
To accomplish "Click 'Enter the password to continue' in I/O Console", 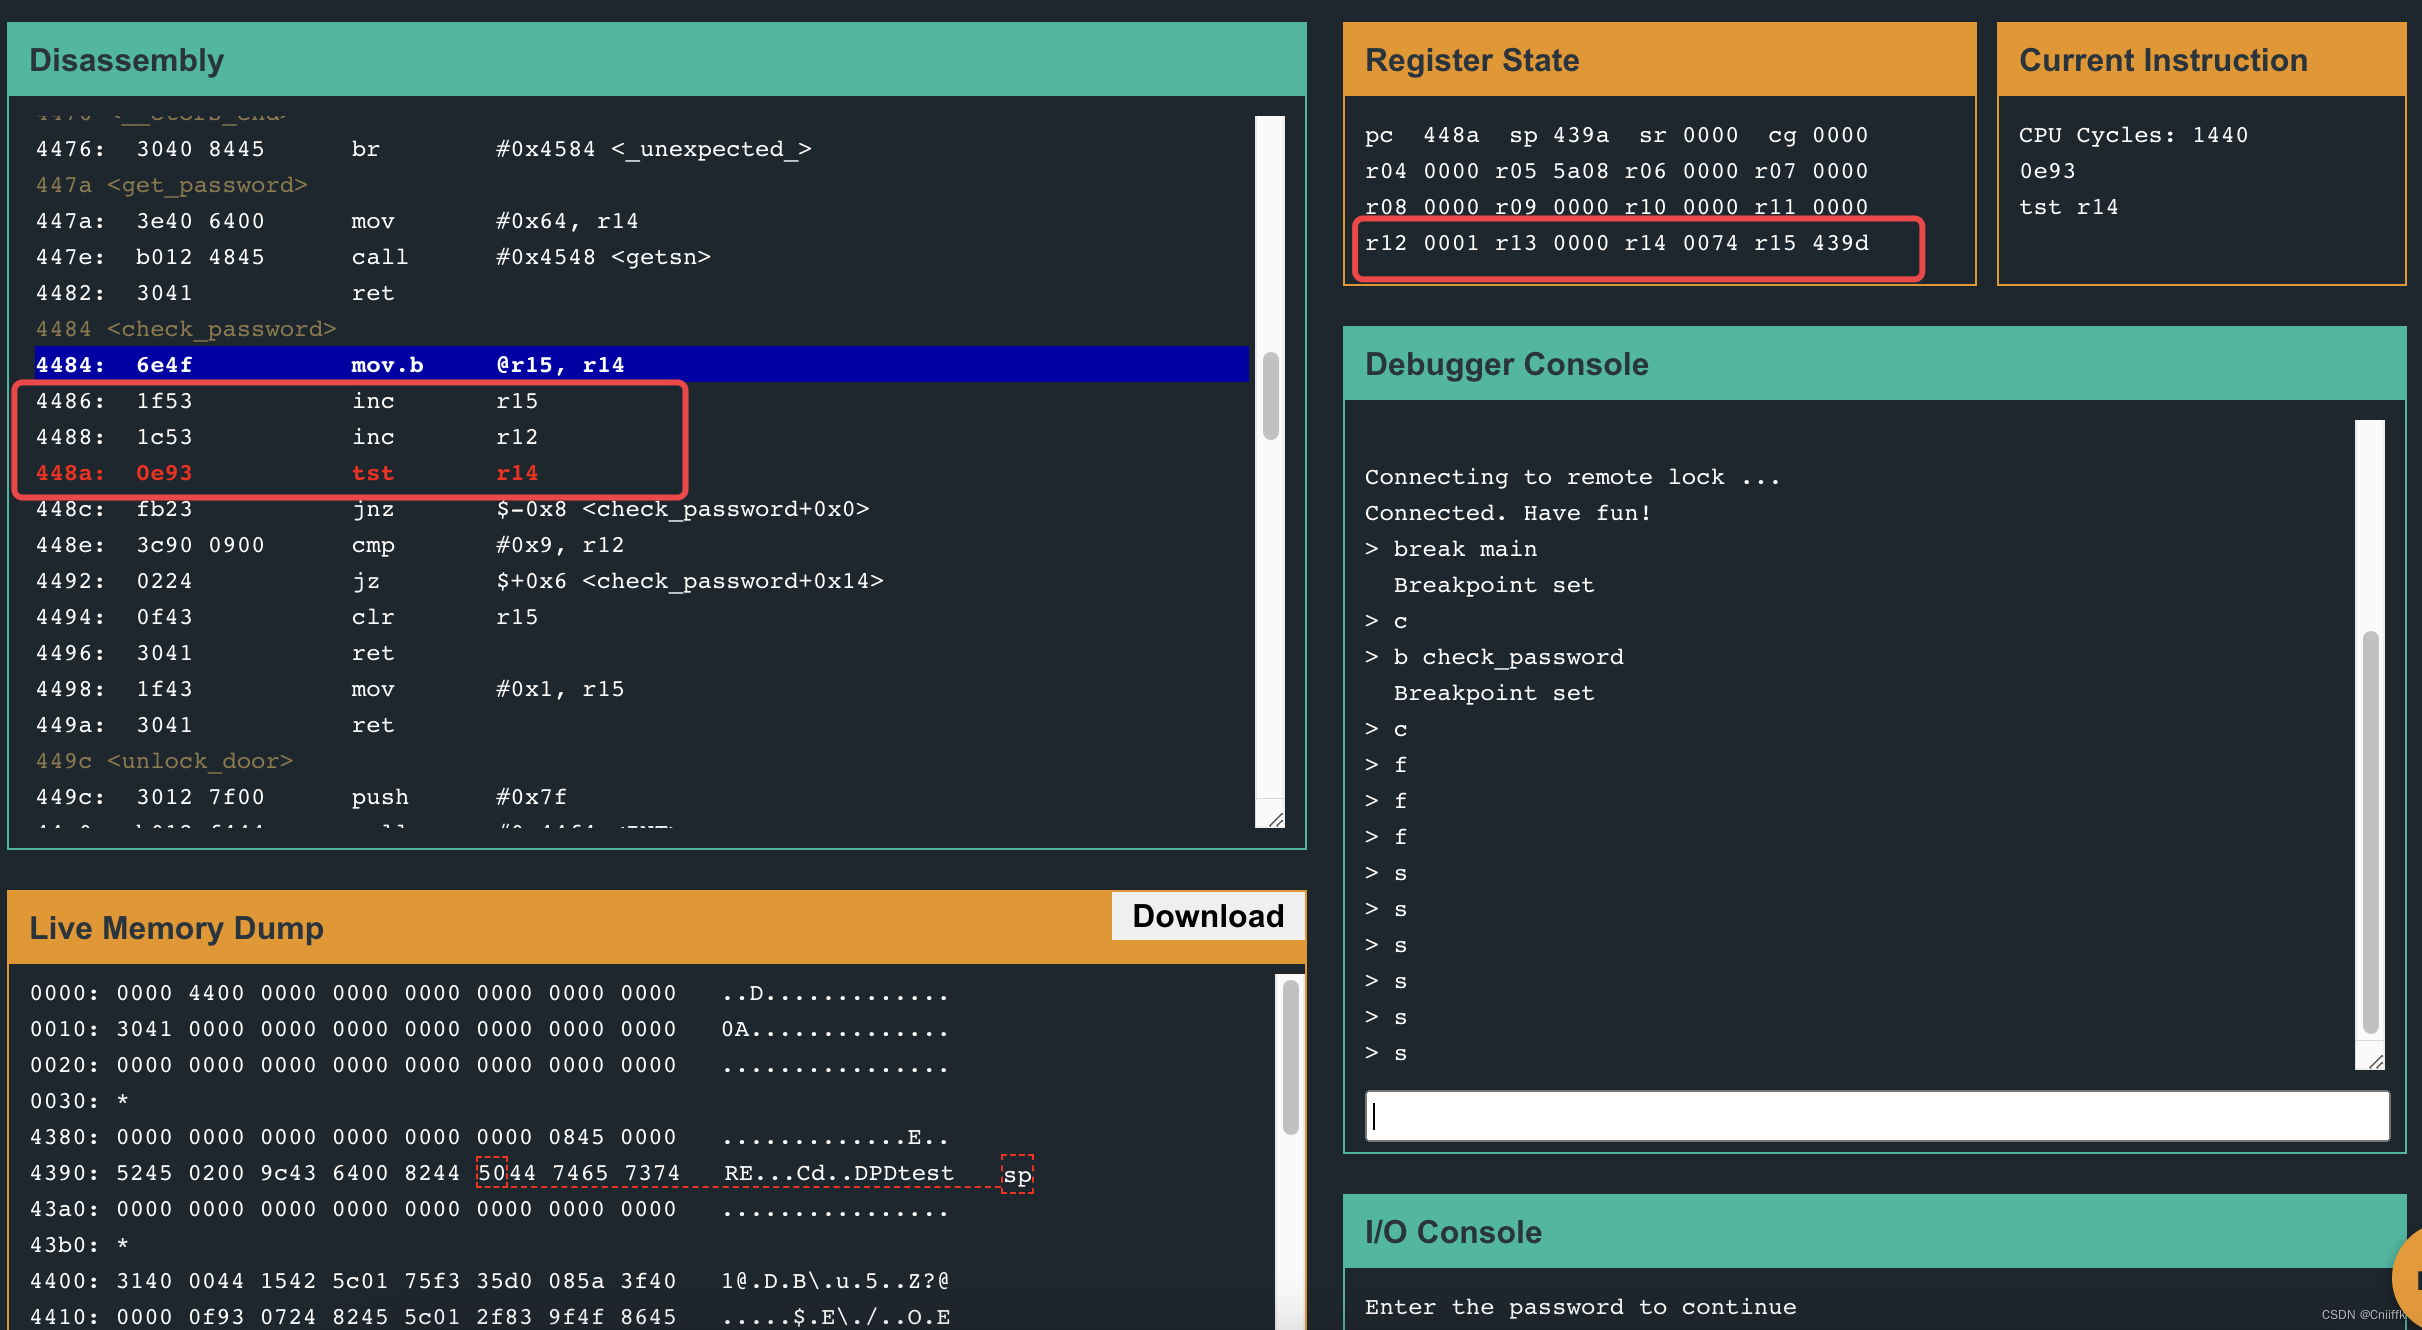I will coord(1580,1307).
